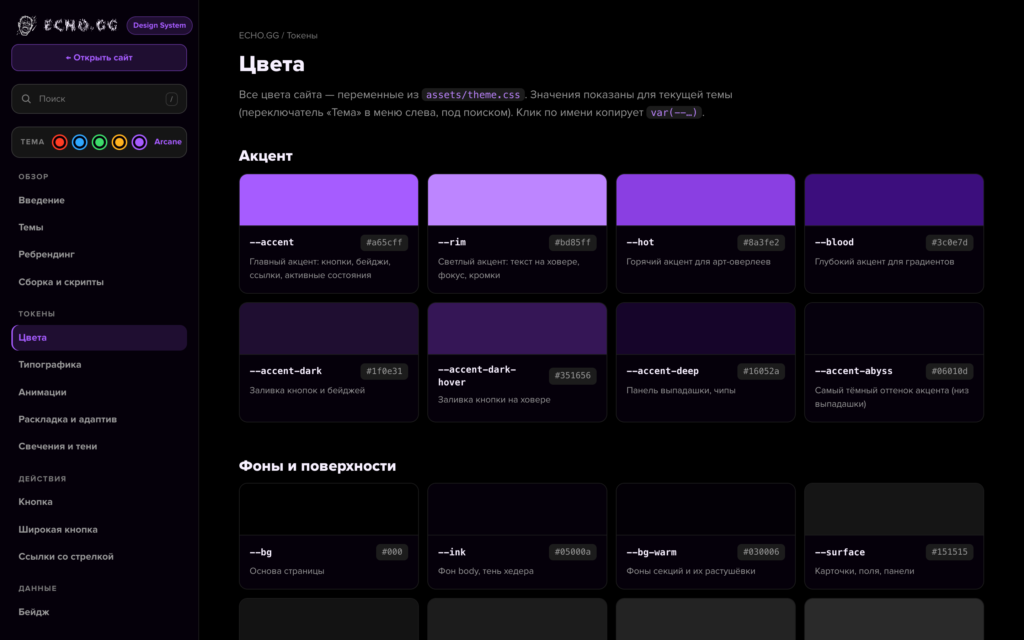Image resolution: width=1024 pixels, height=640 pixels.
Task: Open the Ребрендинг sidebar item
Action: pyautogui.click(x=46, y=255)
